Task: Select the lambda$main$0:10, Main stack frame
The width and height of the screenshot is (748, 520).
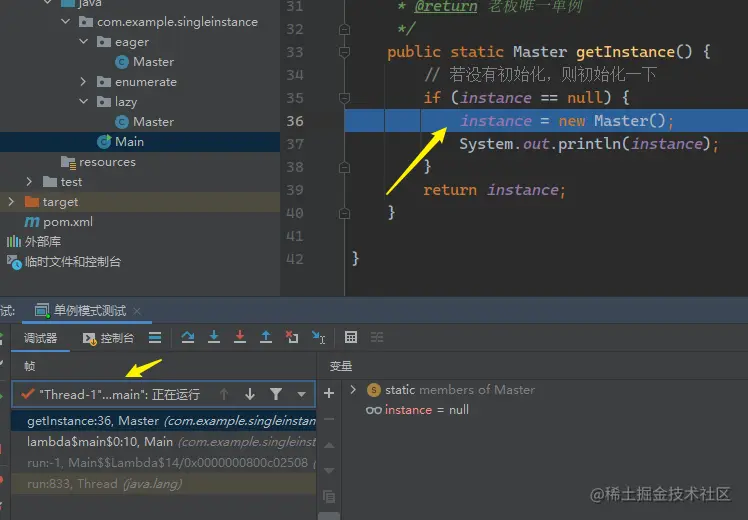Action: [164, 442]
